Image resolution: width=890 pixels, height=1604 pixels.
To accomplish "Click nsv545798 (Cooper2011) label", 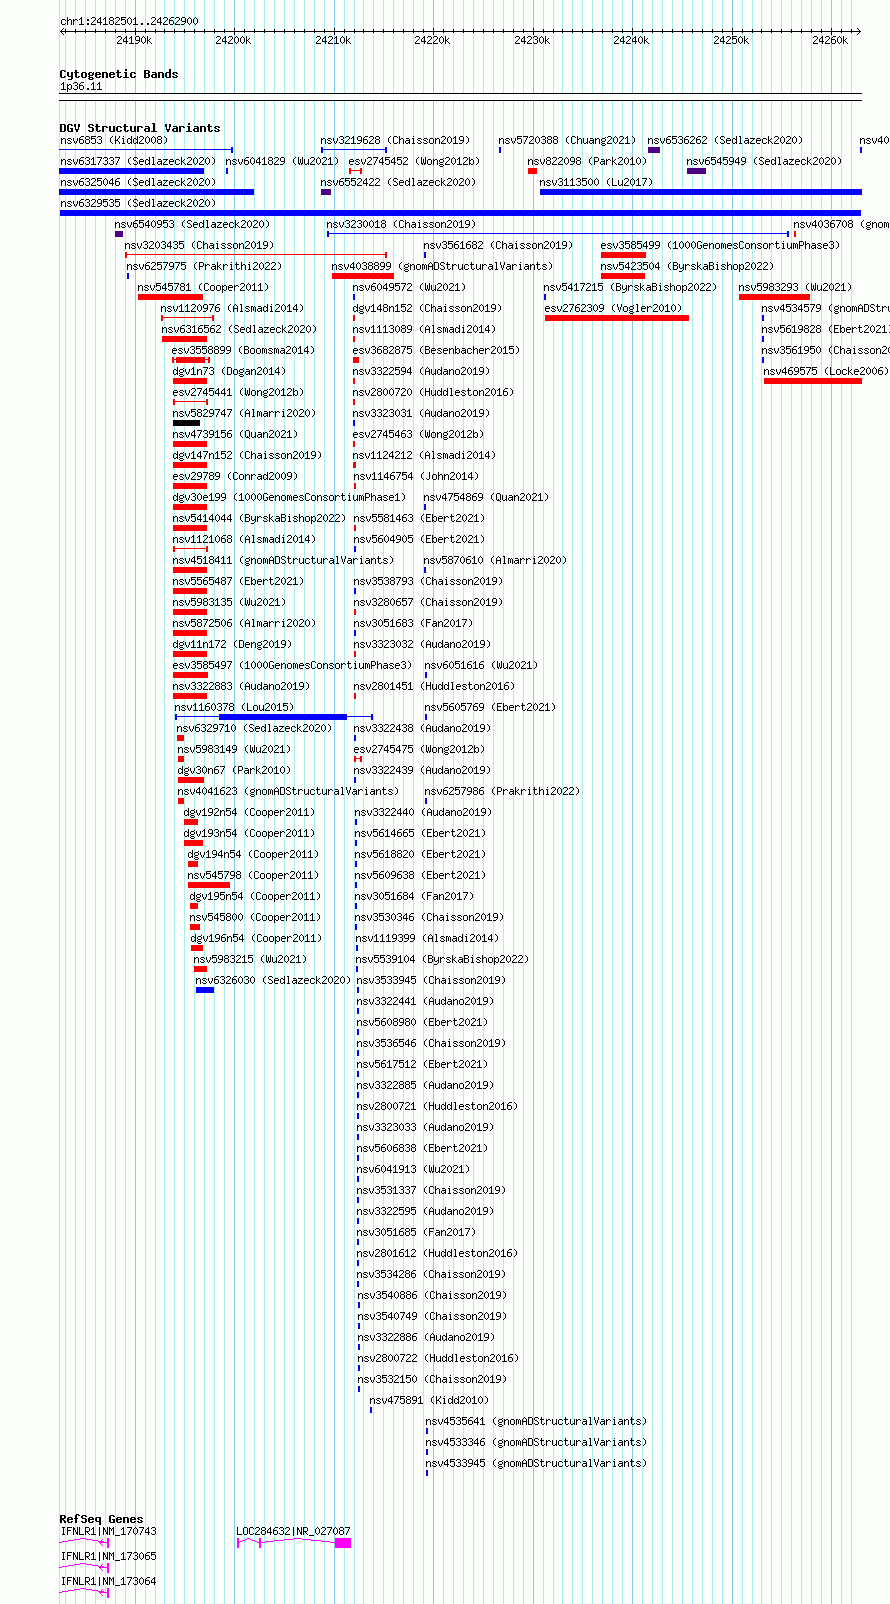I will point(253,876).
